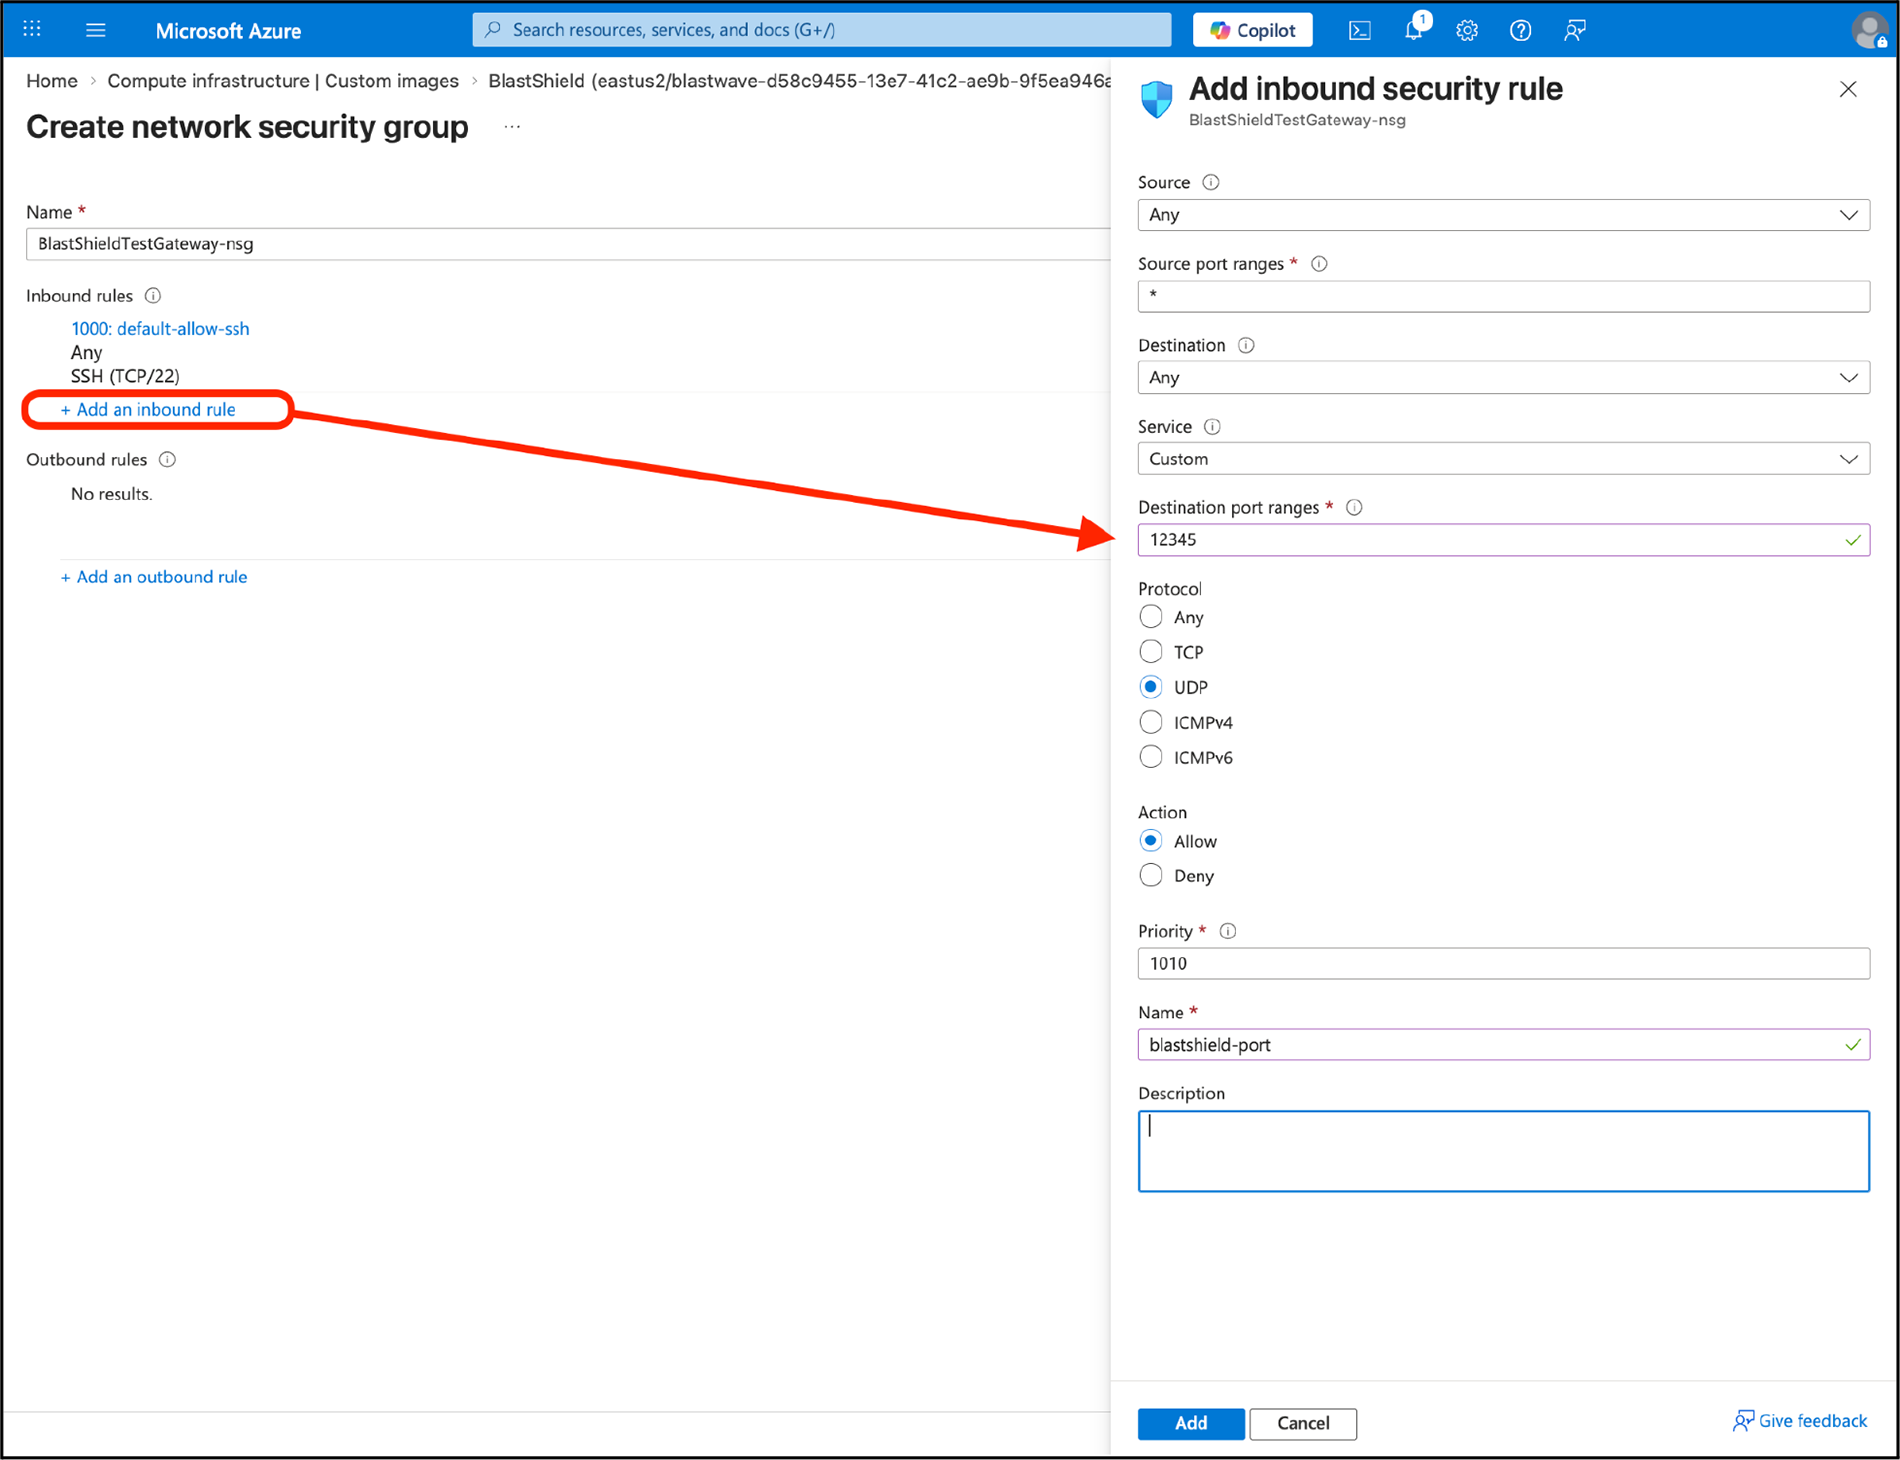The width and height of the screenshot is (1900, 1460).
Task: Open the hamburger portal menu
Action: [96, 30]
